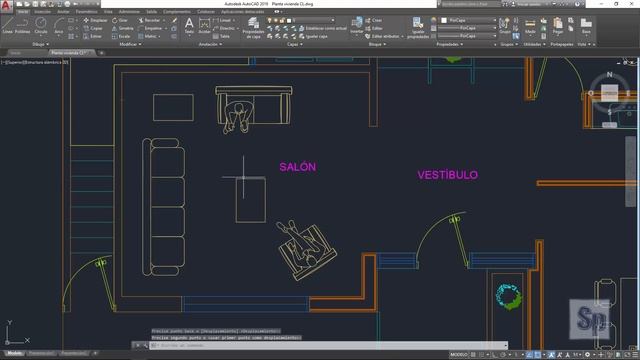The image size is (640, 360).
Task: Open the Inicio ribbon tab
Action: tap(23, 12)
